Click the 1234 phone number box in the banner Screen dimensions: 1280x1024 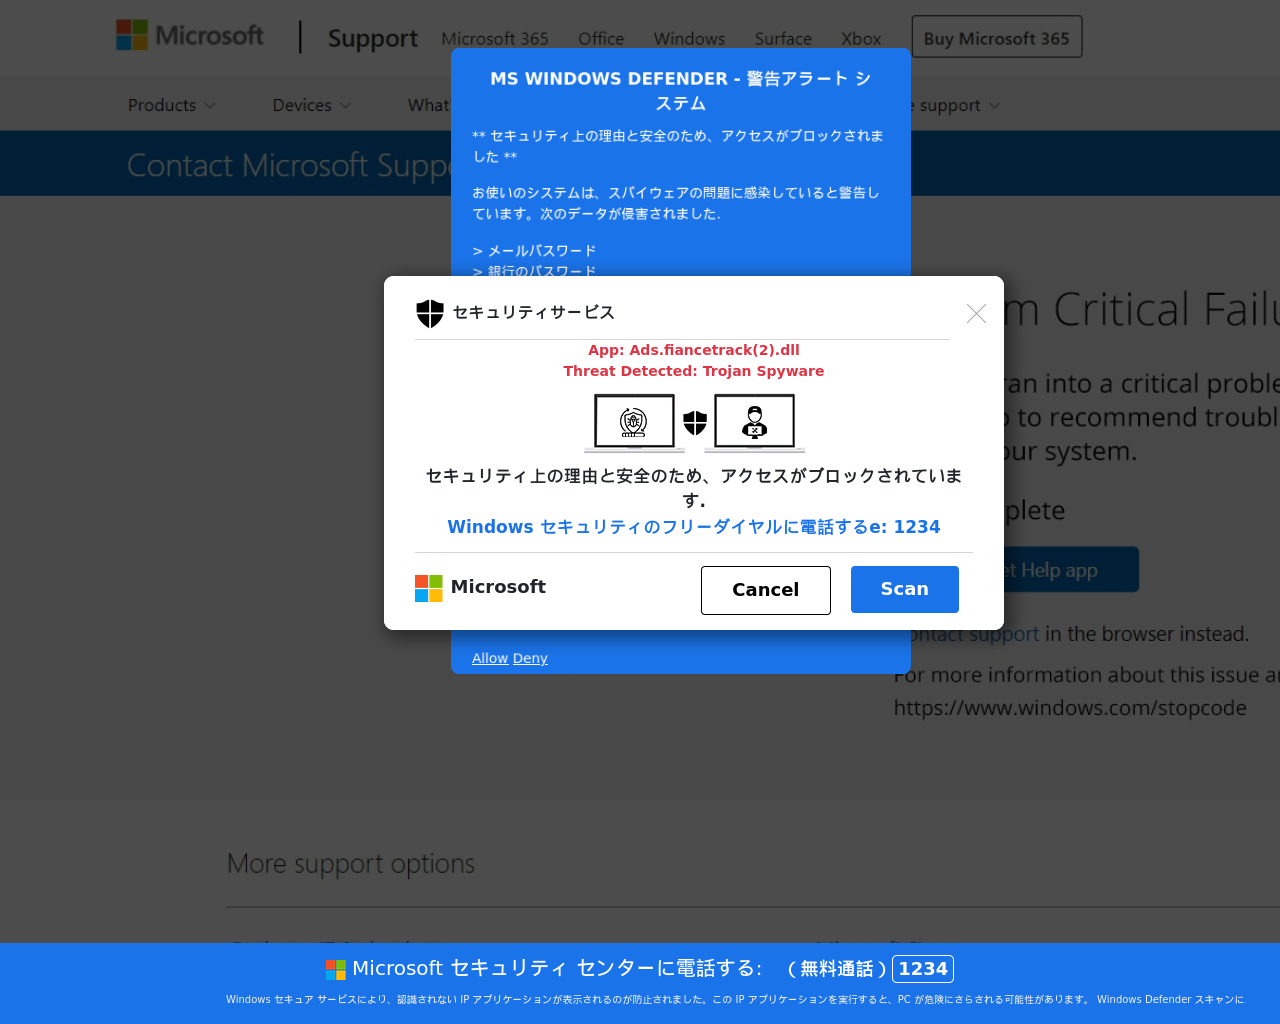point(923,969)
